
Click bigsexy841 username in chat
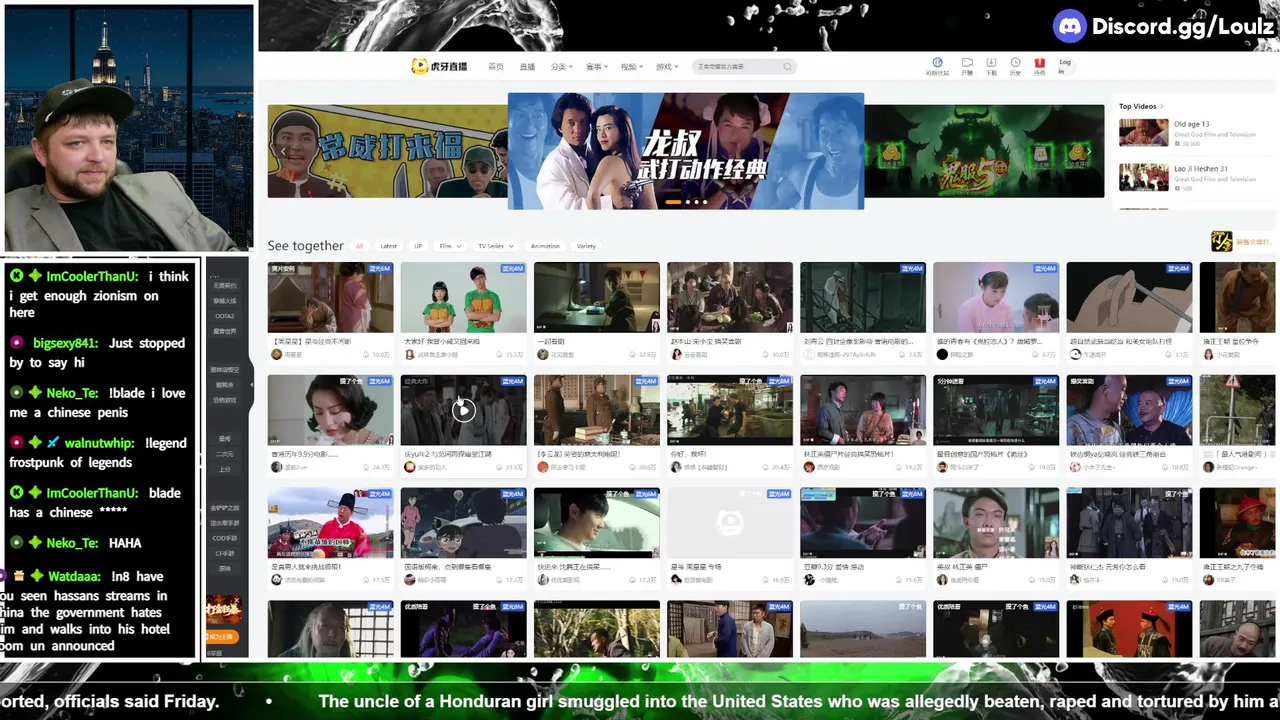click(x=66, y=343)
